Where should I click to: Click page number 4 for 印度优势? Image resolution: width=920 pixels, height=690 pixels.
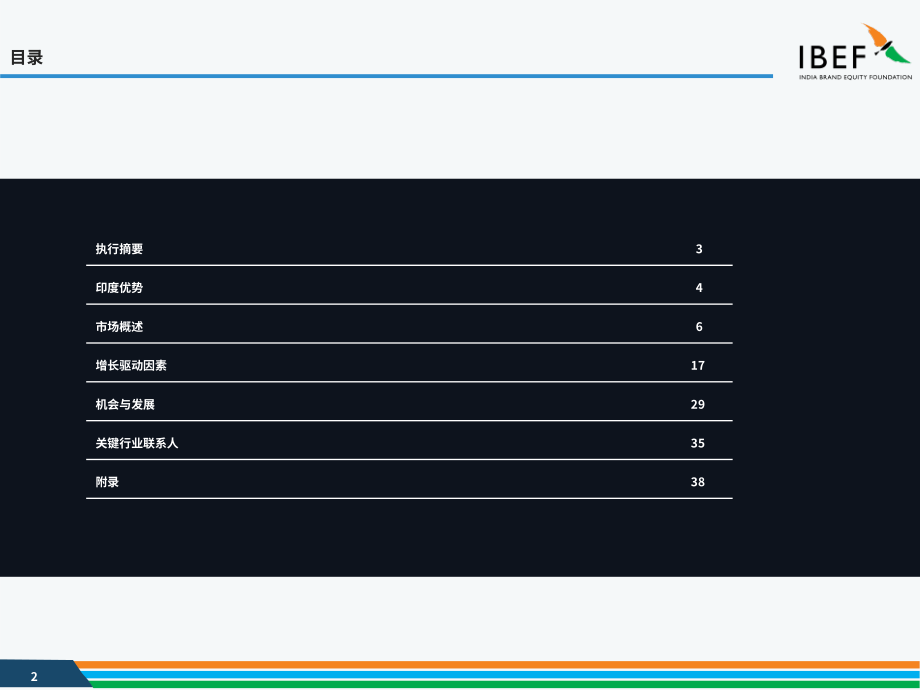tap(699, 288)
